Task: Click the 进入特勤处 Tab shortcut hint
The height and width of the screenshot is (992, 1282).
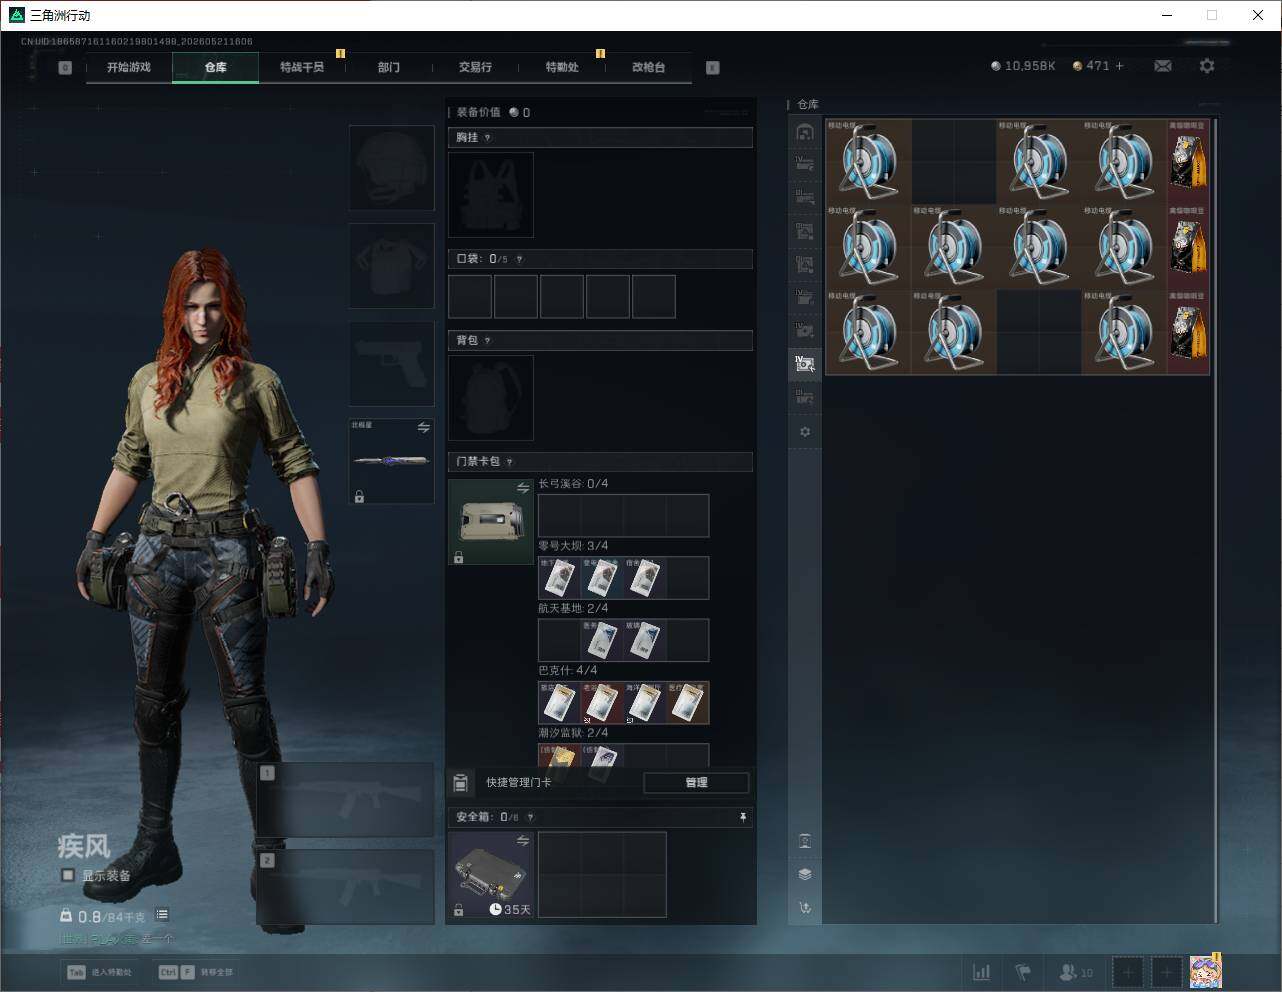Action: (x=100, y=972)
